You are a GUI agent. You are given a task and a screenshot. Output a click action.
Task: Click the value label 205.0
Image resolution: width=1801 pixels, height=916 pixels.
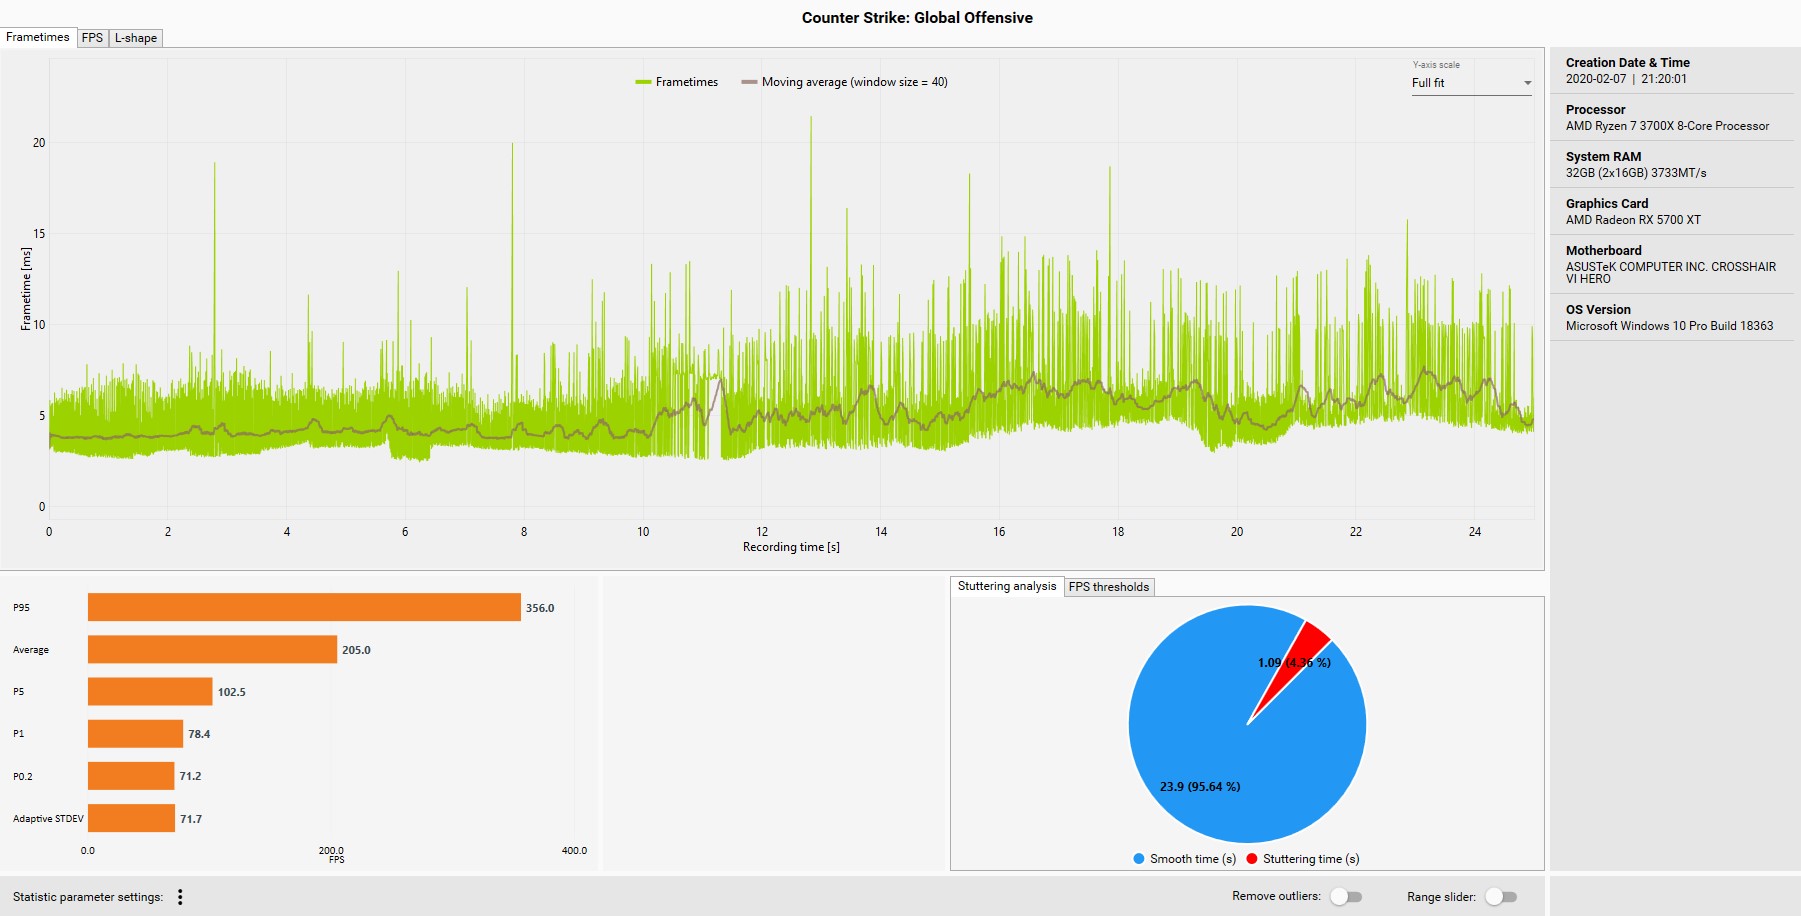[x=356, y=650]
